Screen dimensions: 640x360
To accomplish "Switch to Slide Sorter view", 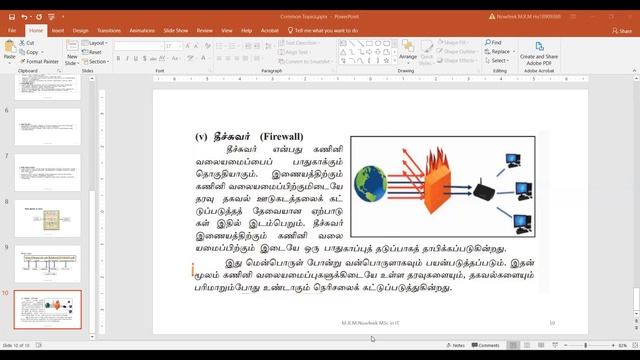I will tap(527, 345).
